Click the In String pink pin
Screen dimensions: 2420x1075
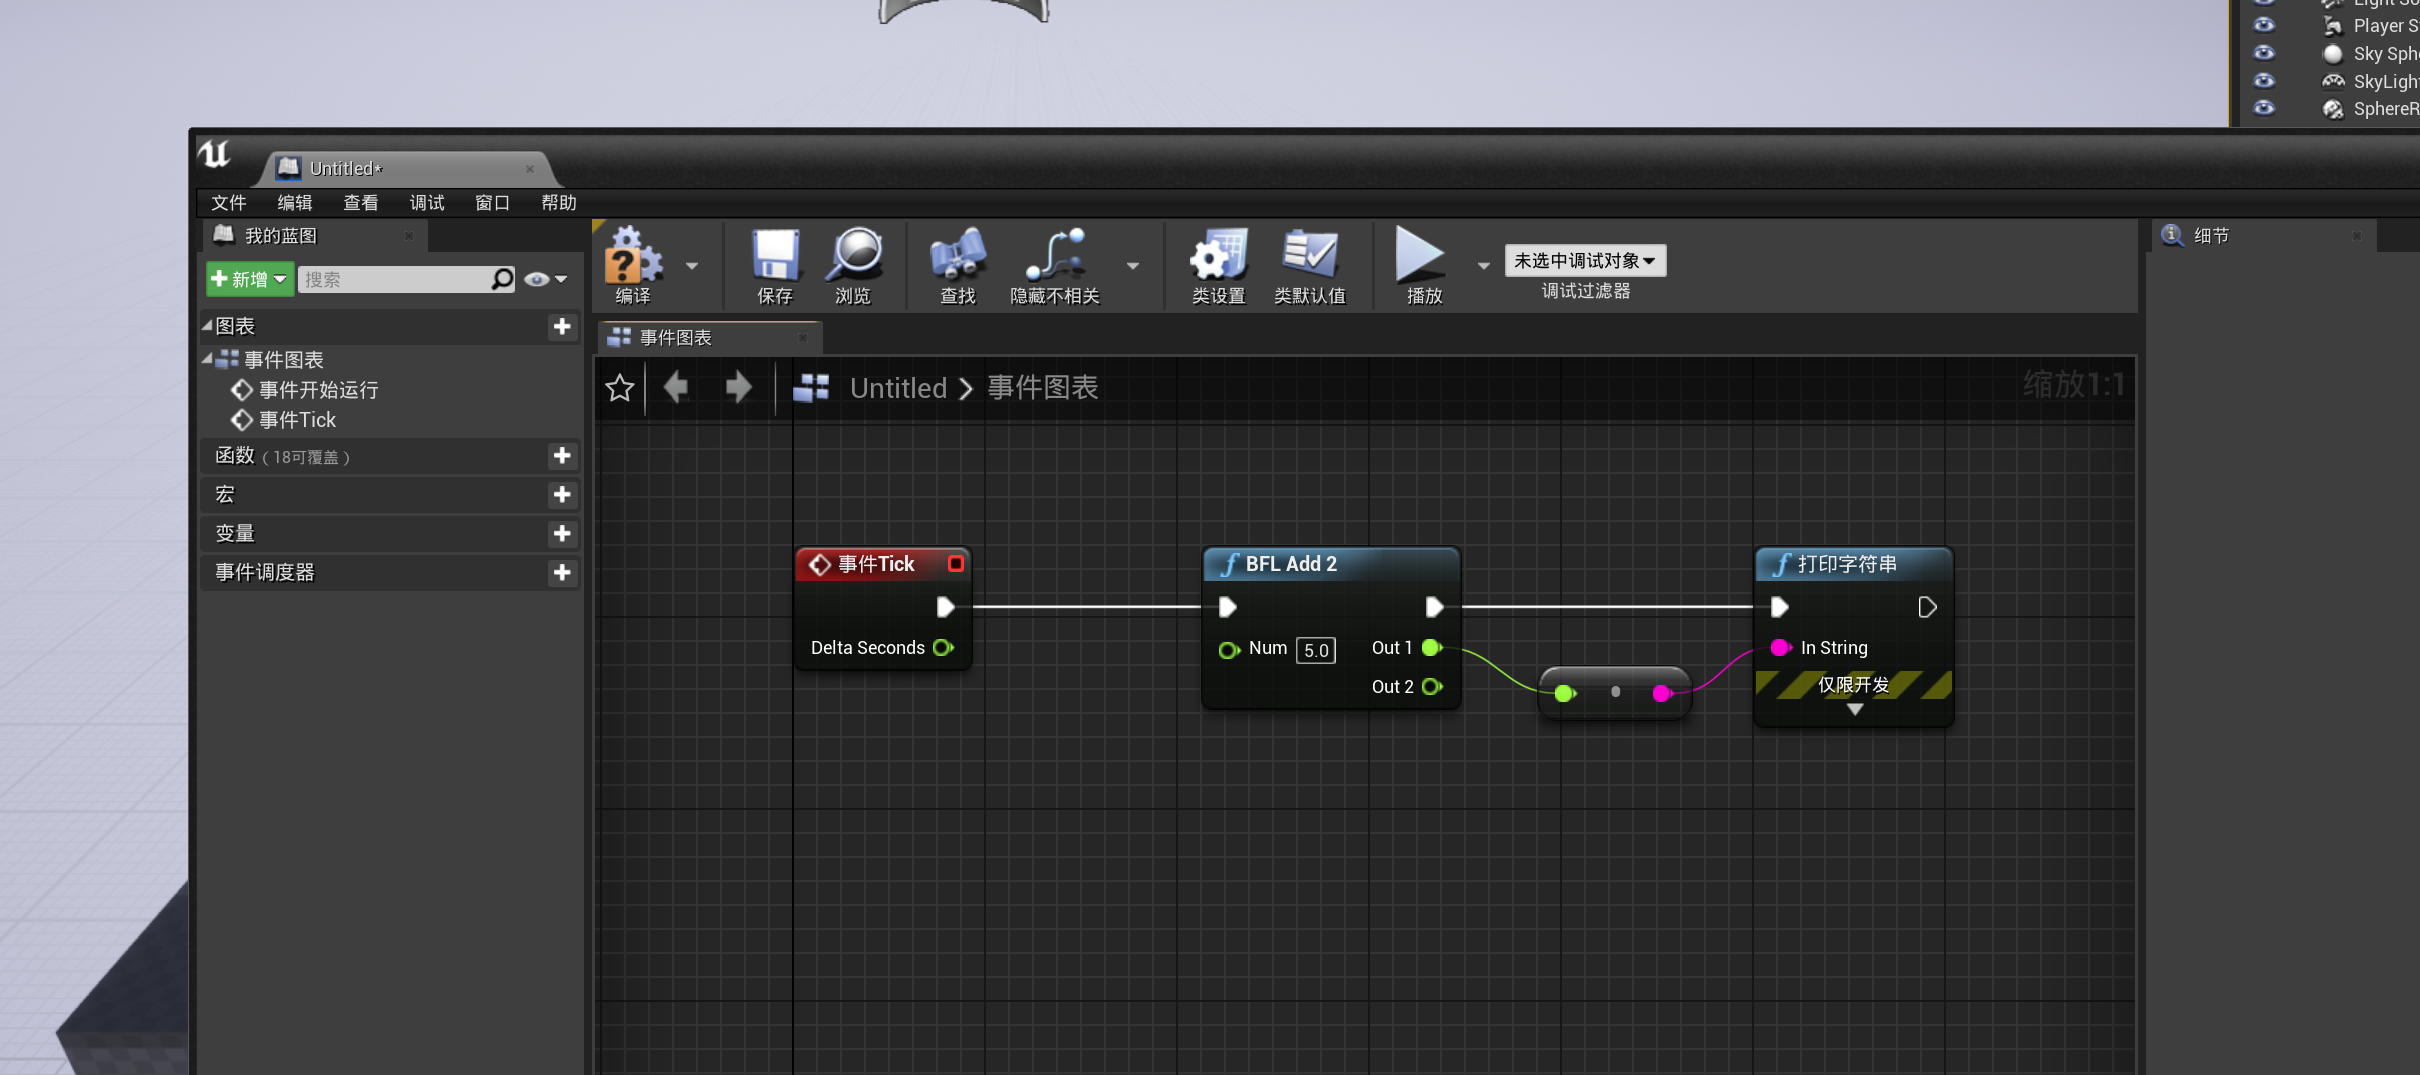tap(1781, 648)
